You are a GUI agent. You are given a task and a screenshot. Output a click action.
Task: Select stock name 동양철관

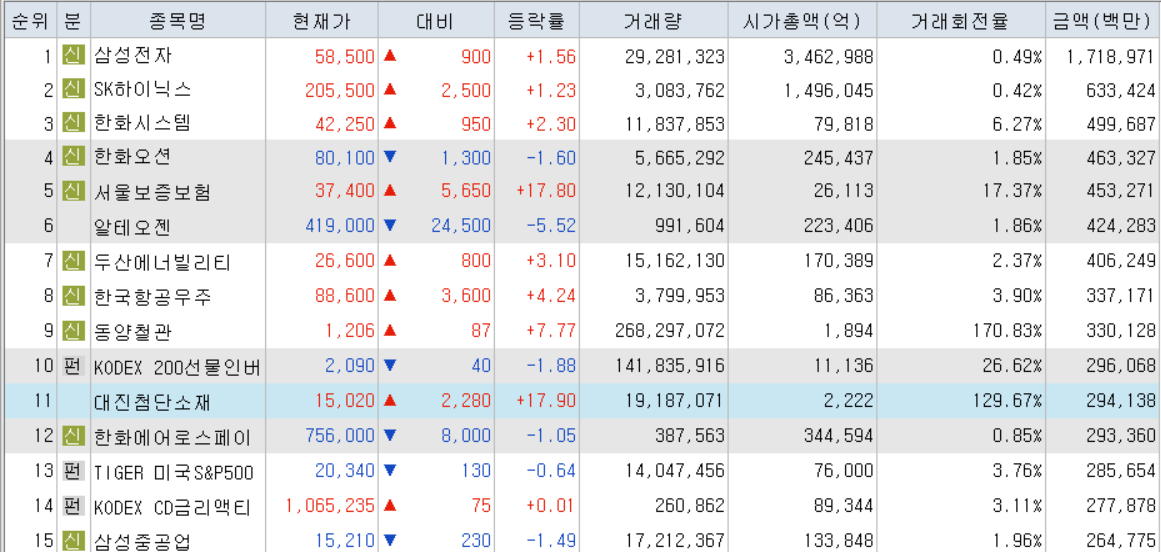tap(134, 330)
